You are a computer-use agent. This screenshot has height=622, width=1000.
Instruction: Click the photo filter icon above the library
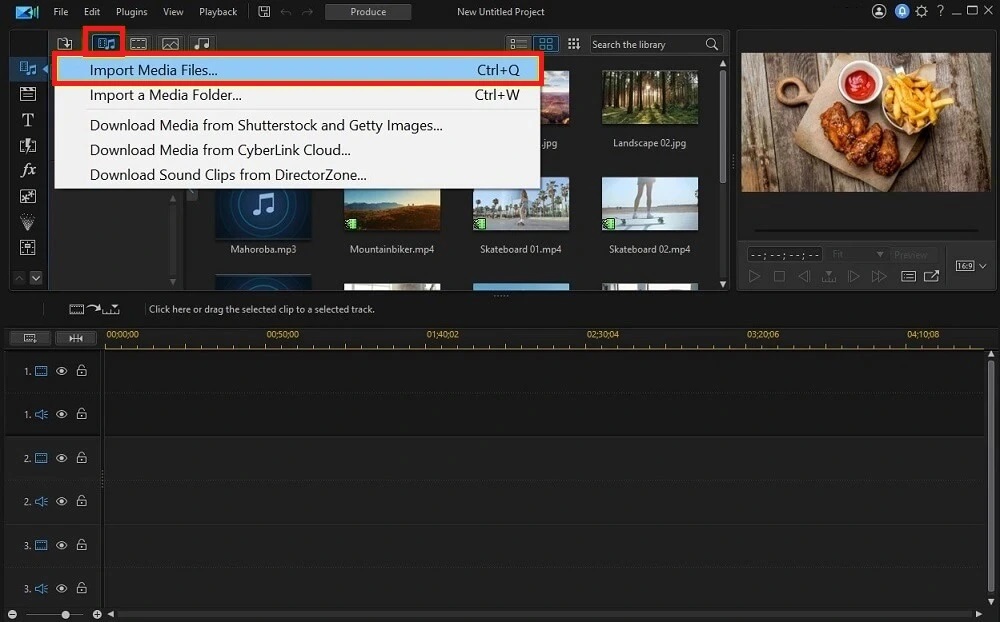pyautogui.click(x=170, y=43)
